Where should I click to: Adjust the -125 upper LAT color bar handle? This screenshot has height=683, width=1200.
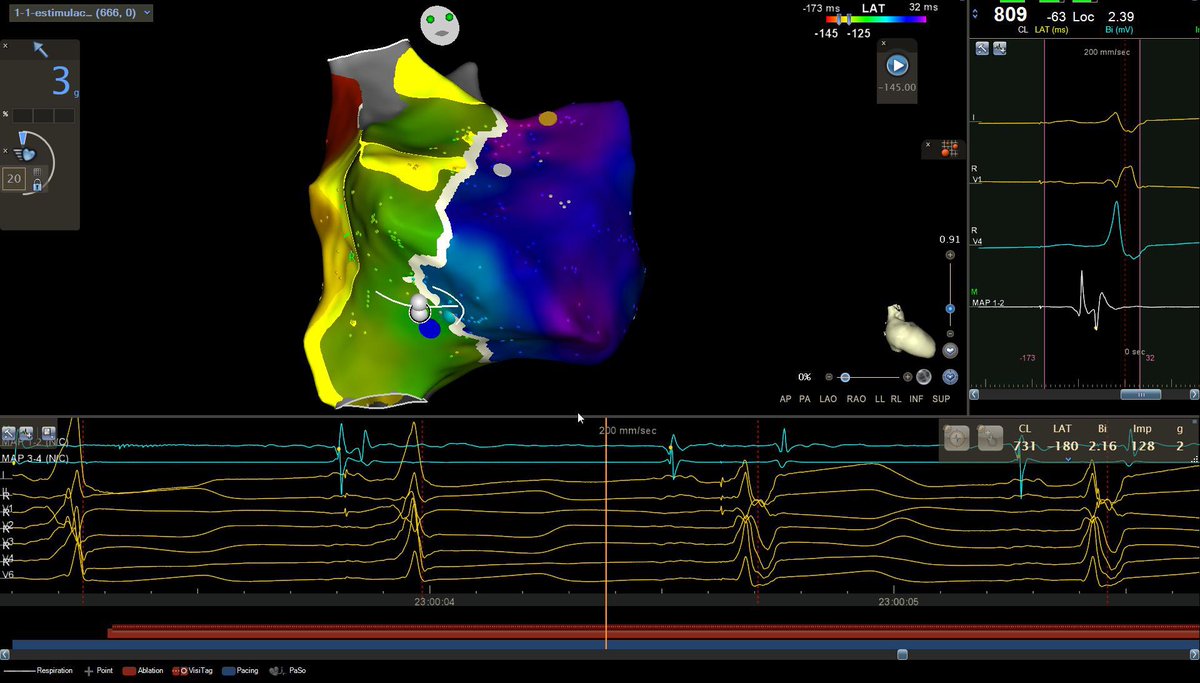click(x=850, y=20)
